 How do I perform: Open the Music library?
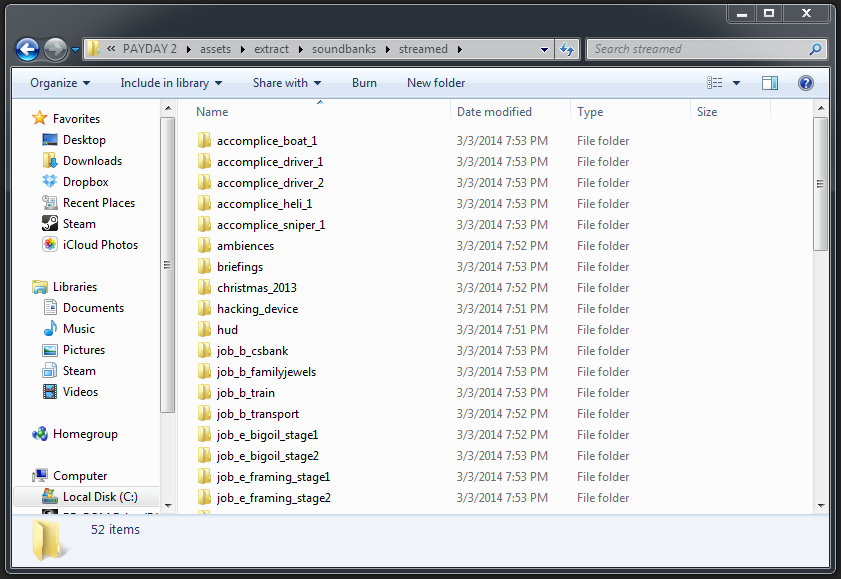78,329
